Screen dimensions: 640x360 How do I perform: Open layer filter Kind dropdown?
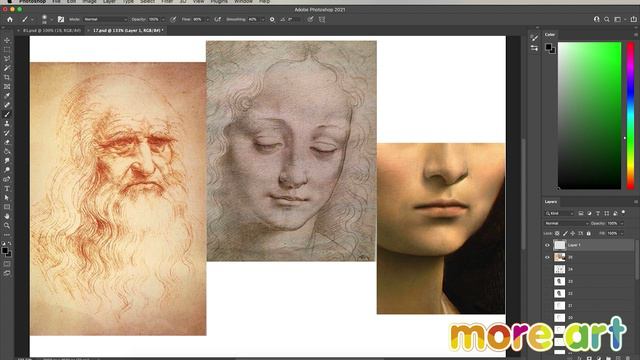[x=560, y=213]
